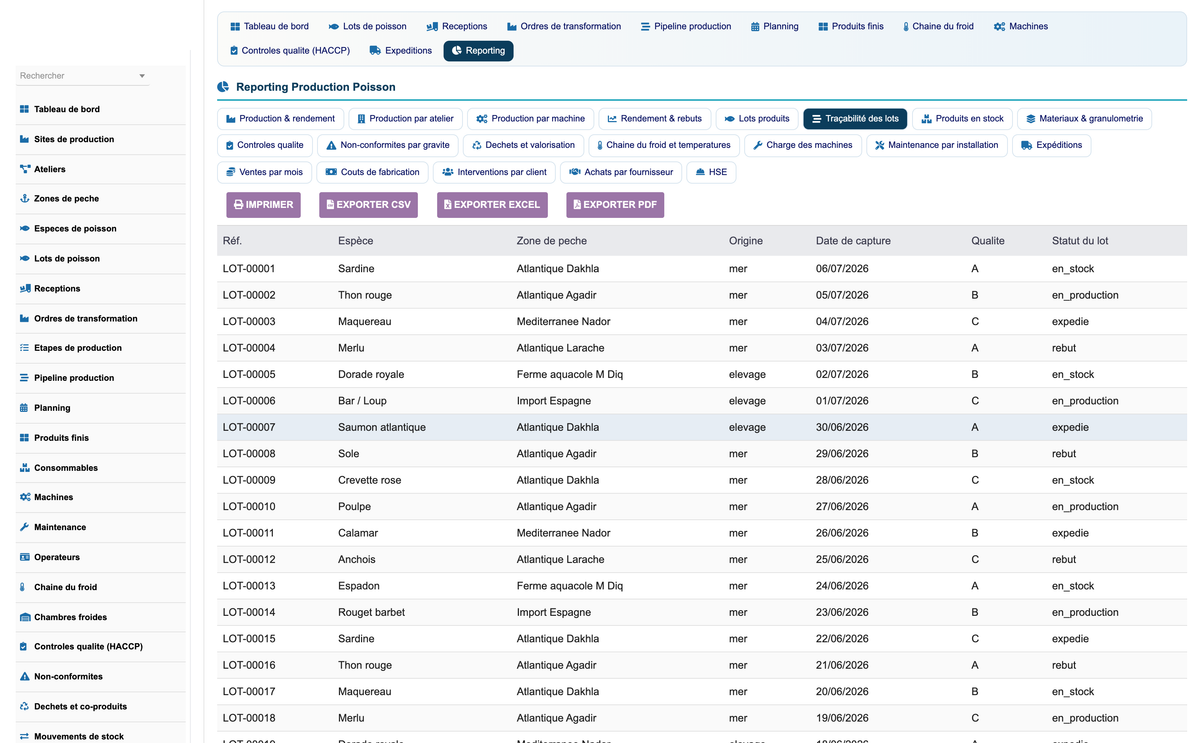Click the Maintenance par installation tools icon

click(x=880, y=145)
